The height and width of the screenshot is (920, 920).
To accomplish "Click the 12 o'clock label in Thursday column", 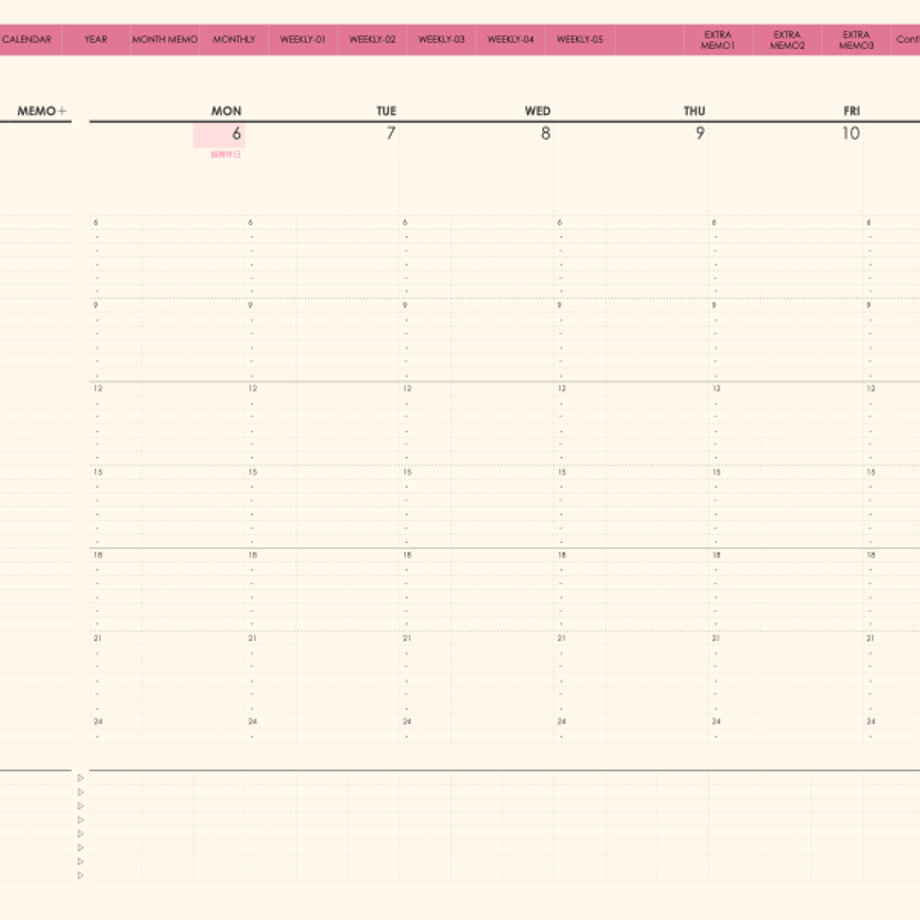I will (562, 388).
